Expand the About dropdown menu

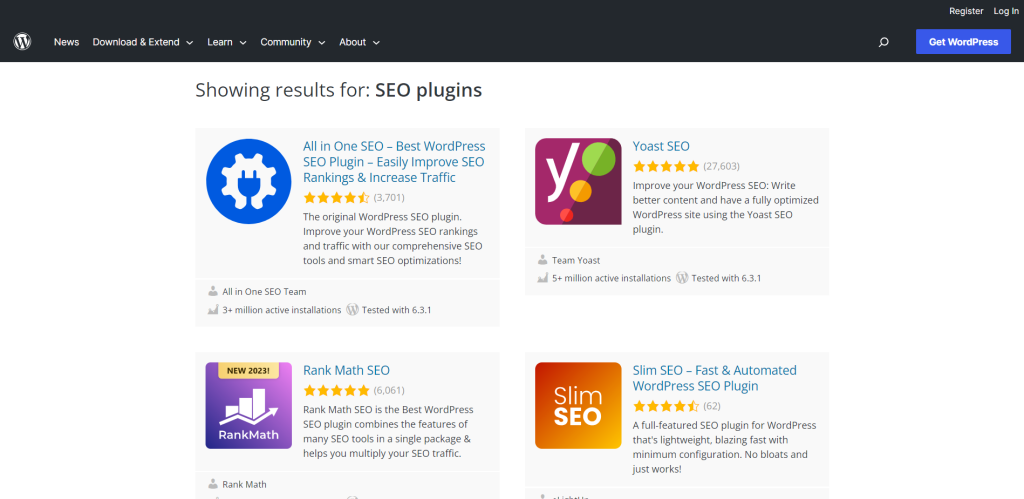(x=359, y=42)
